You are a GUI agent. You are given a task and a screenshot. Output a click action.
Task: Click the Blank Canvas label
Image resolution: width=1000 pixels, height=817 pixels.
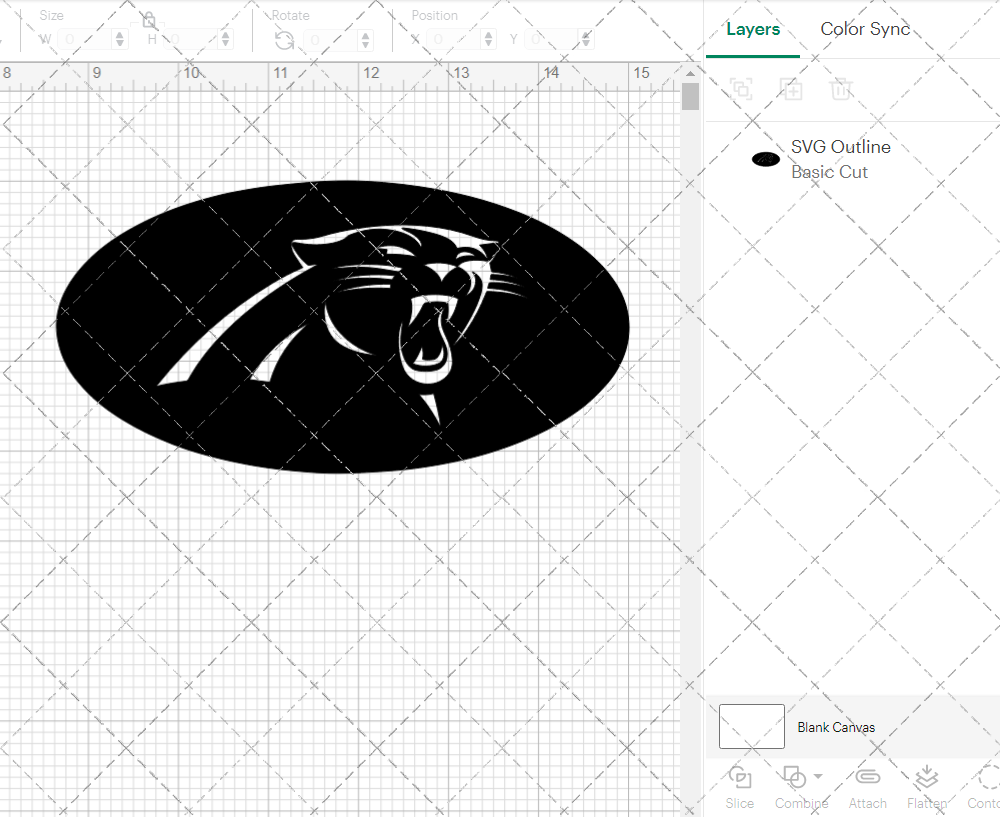[x=835, y=727]
